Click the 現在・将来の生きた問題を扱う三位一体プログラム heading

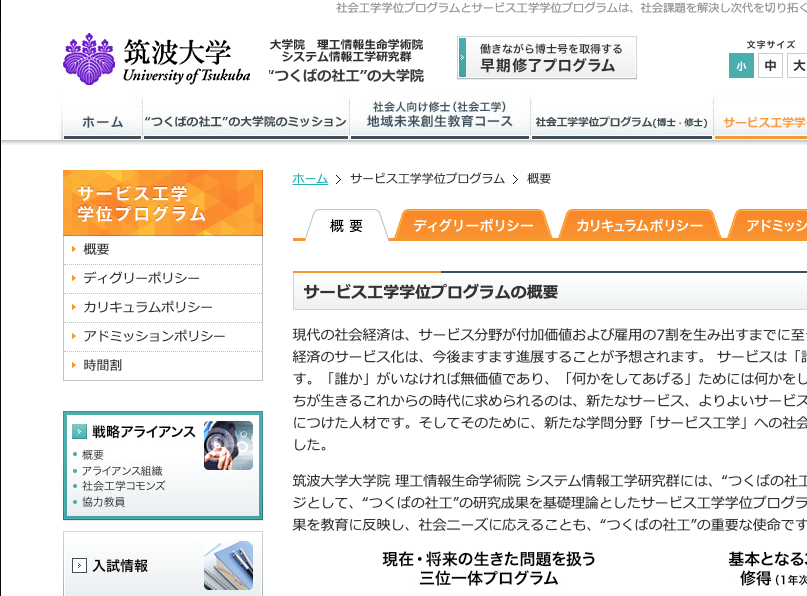point(489,568)
